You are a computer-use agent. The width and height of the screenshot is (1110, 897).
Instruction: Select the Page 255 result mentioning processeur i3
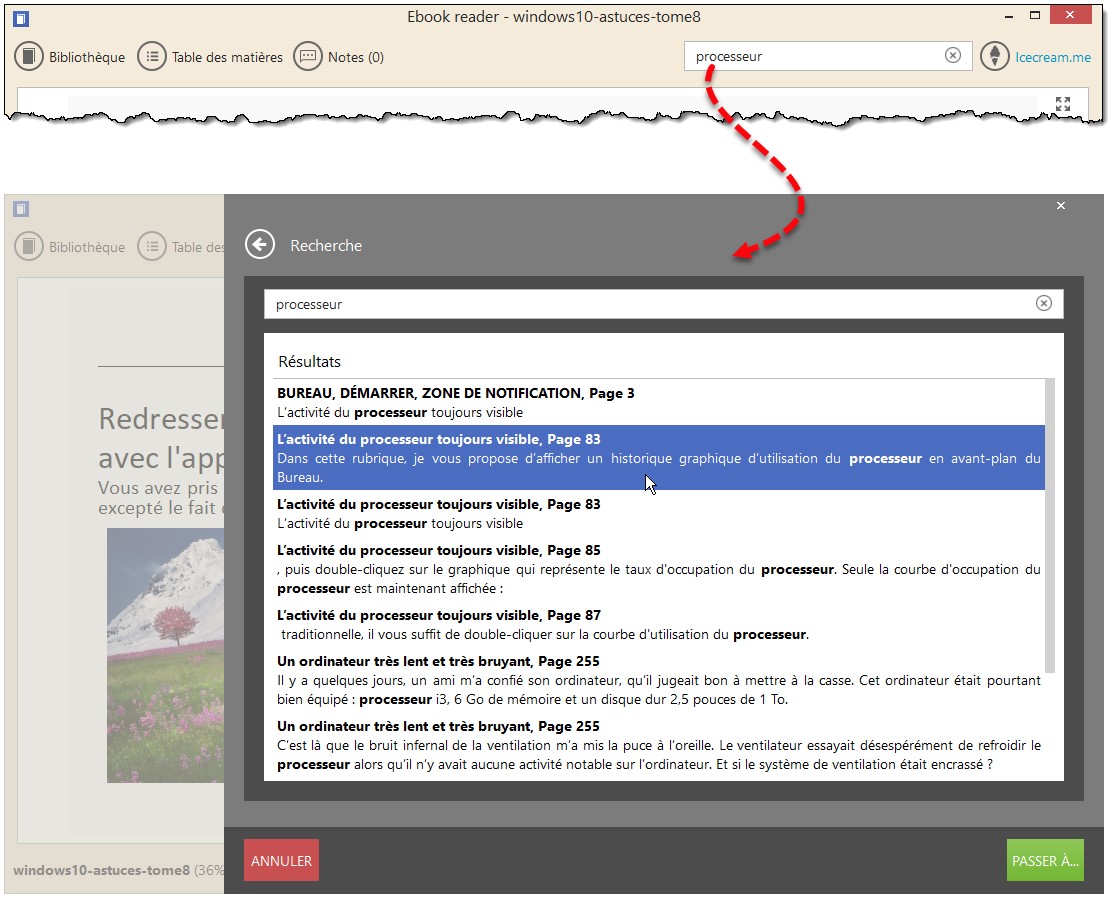point(658,680)
